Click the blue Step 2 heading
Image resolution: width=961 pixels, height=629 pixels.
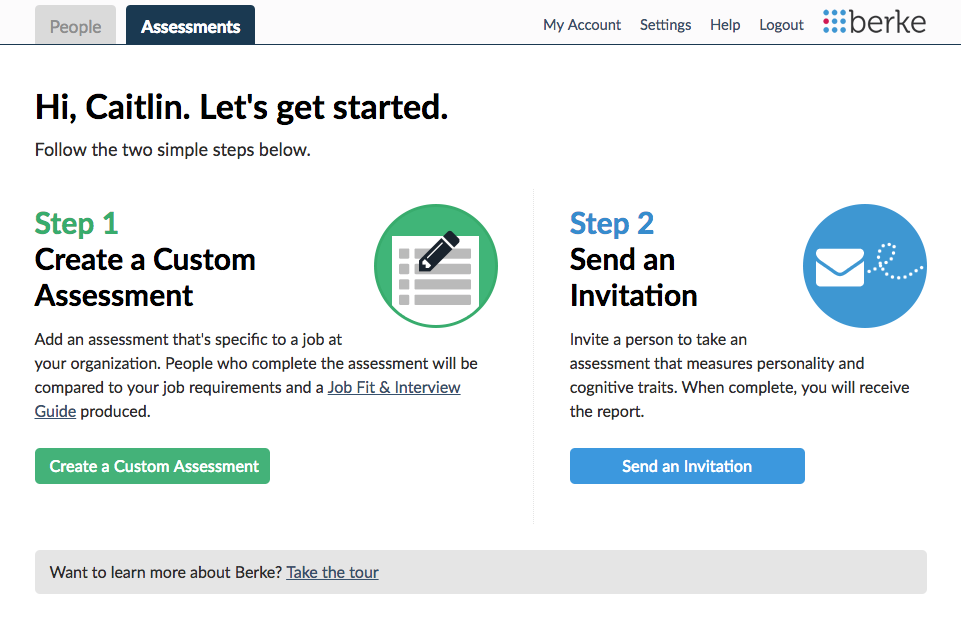tap(612, 223)
